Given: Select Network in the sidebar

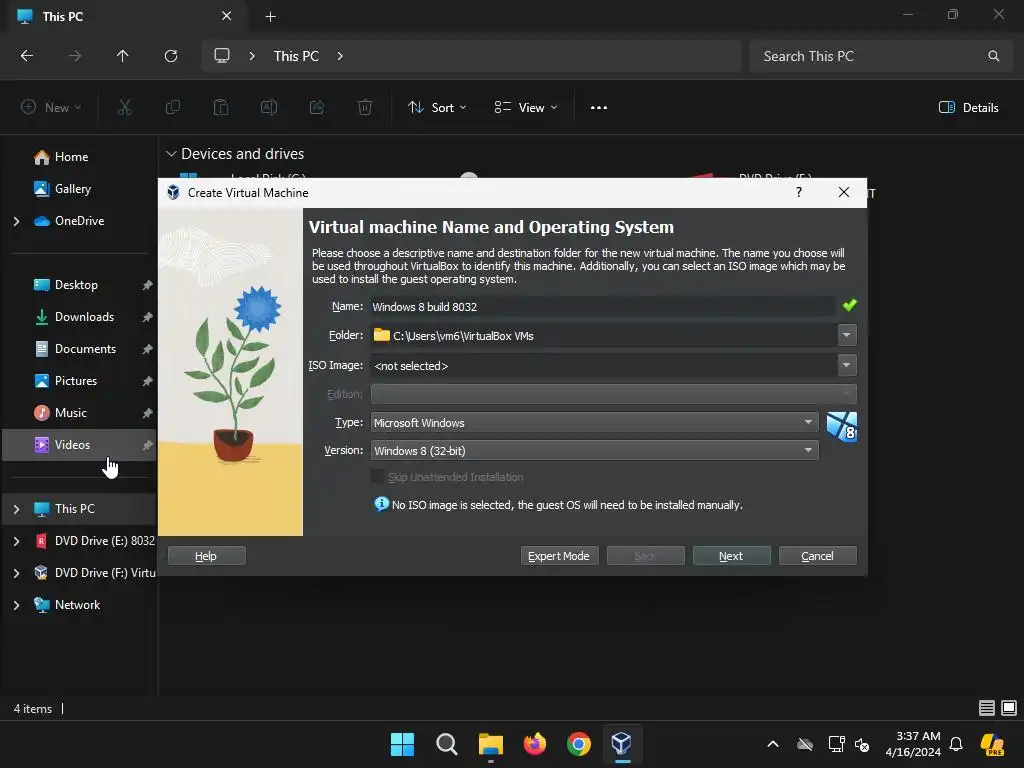Looking at the screenshot, I should click(x=77, y=605).
